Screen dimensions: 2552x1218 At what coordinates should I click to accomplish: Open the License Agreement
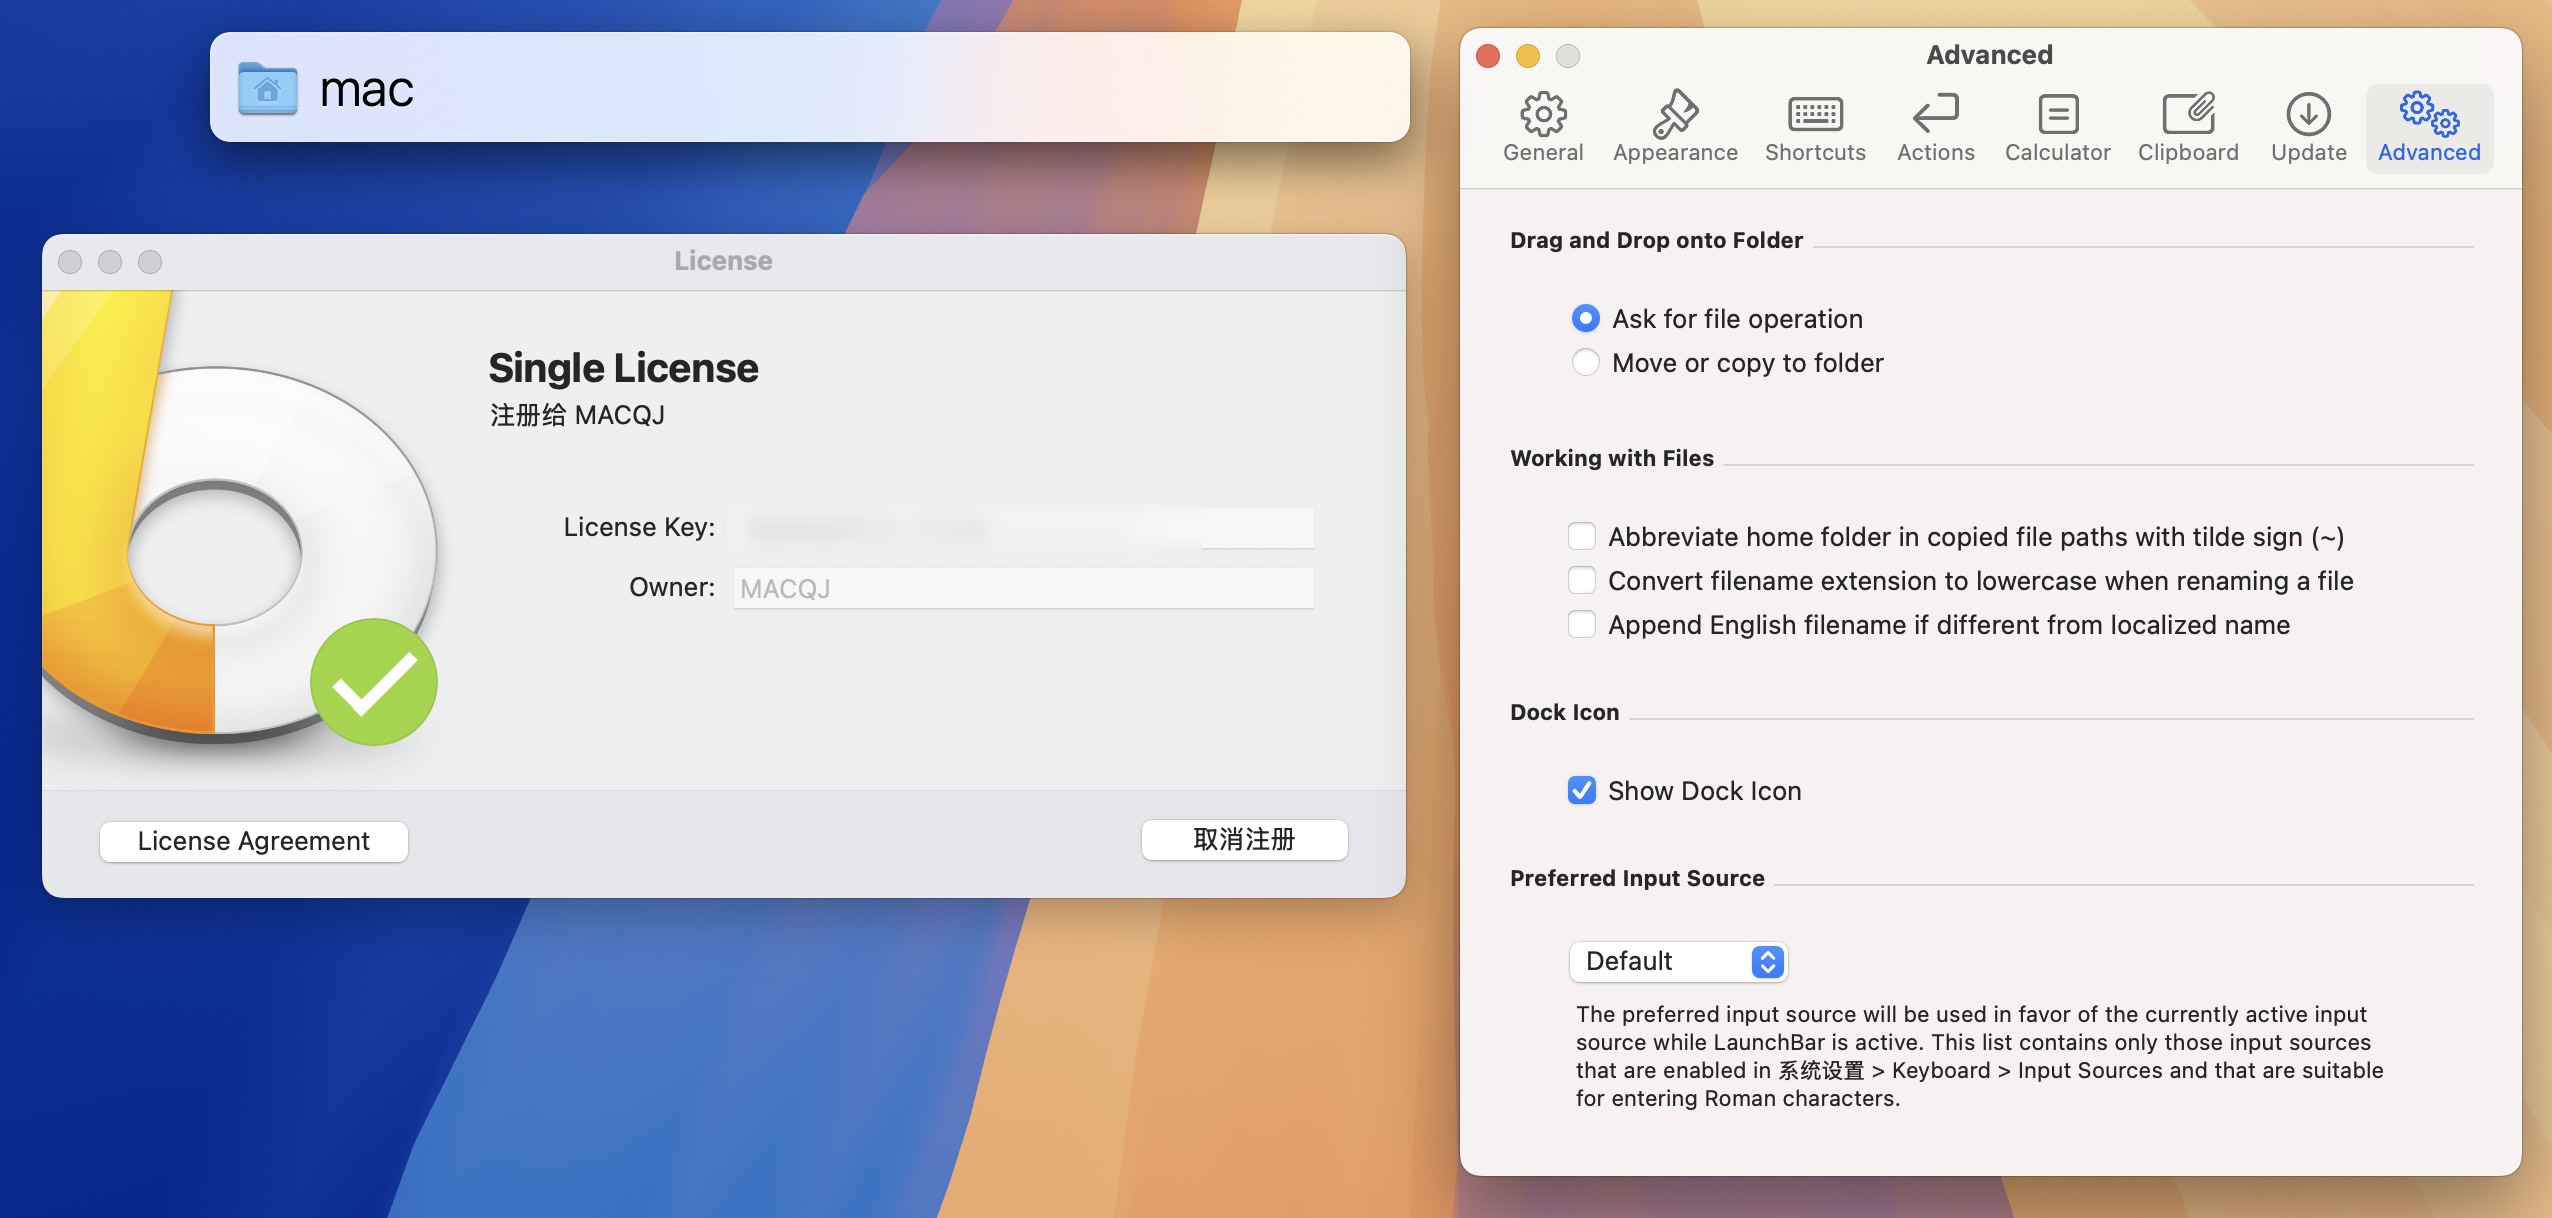pyautogui.click(x=253, y=841)
